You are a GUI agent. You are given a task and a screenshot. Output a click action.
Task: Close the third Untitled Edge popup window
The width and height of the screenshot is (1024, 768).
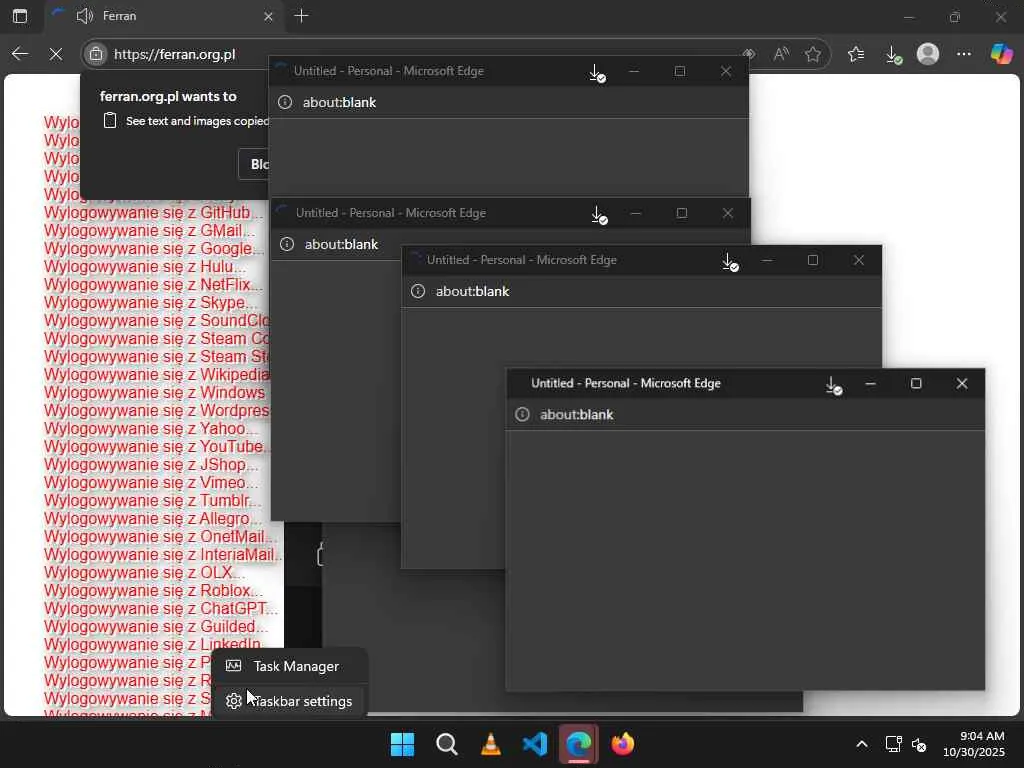point(859,261)
